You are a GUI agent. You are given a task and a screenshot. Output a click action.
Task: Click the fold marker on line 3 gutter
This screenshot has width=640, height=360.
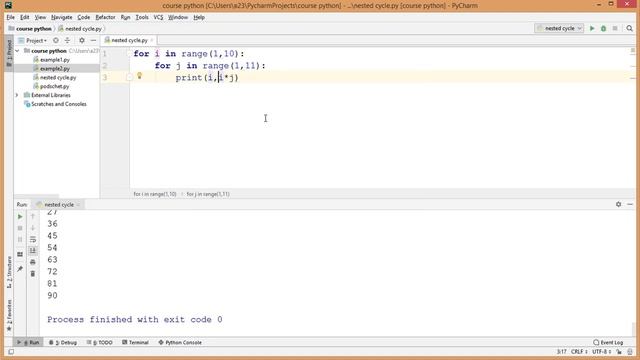129,77
